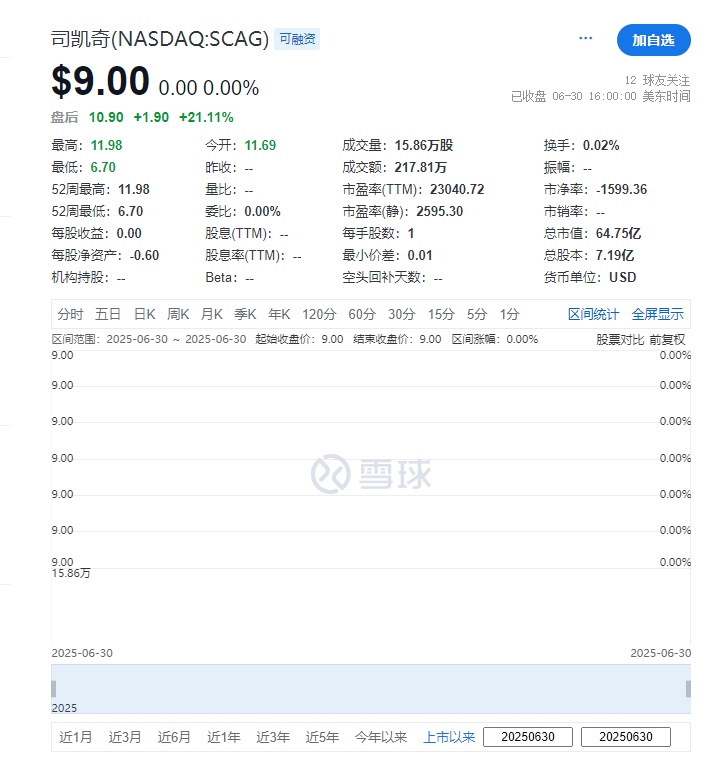Click the 换手 value 0.02%
The width and height of the screenshot is (717, 764).
(x=601, y=145)
